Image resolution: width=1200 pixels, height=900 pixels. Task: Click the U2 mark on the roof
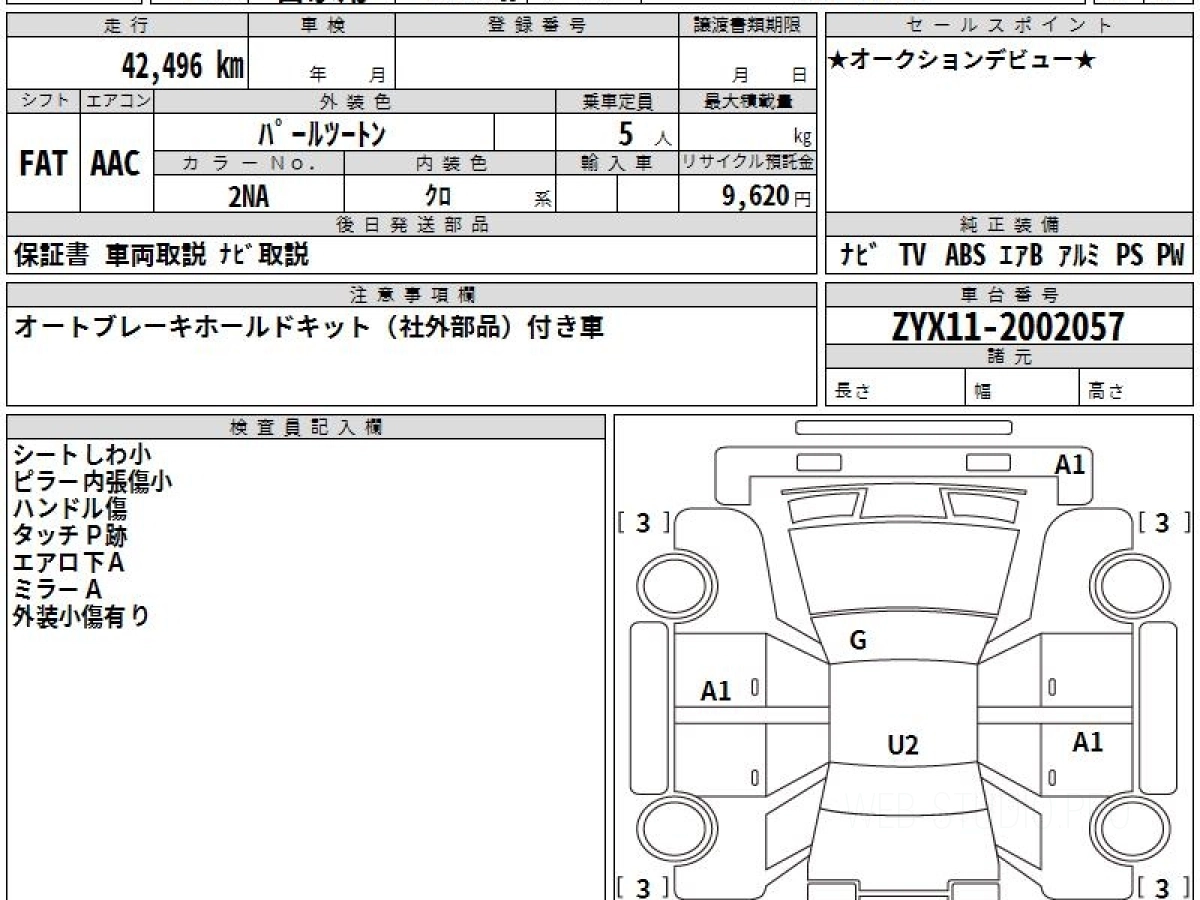click(903, 745)
